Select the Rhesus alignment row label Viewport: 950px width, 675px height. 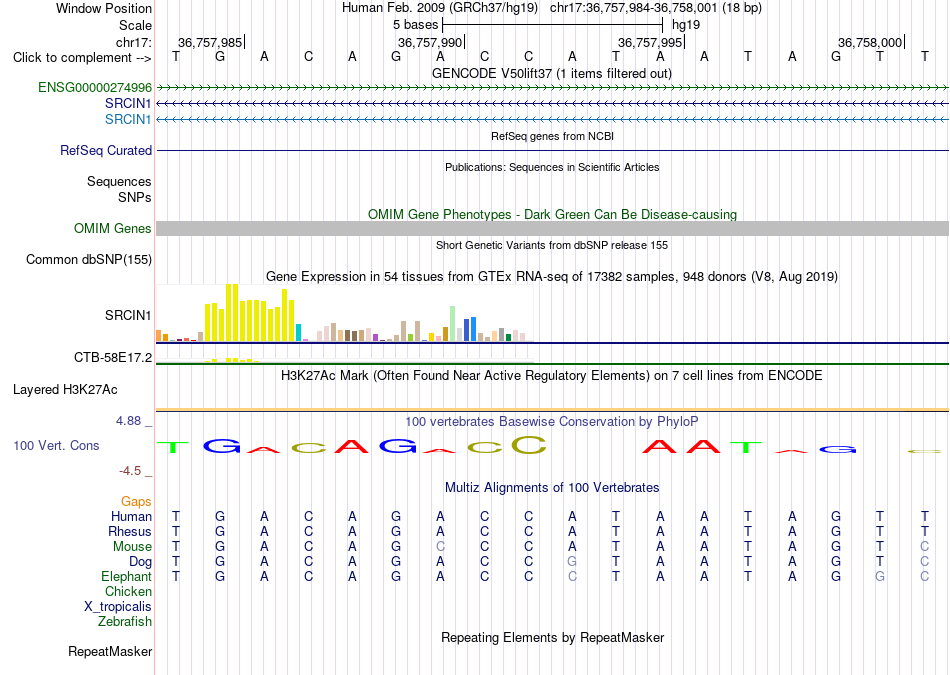coord(130,531)
